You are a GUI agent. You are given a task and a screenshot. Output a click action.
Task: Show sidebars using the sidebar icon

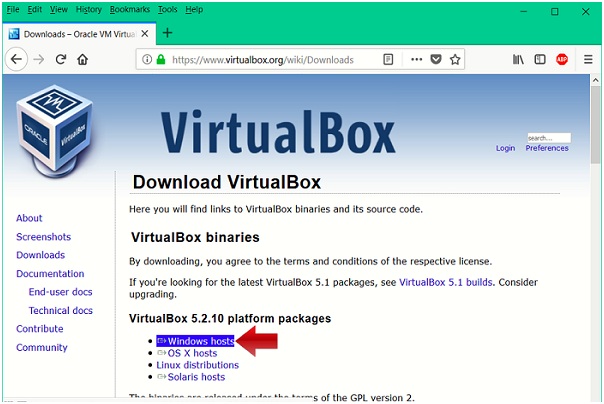pos(540,59)
